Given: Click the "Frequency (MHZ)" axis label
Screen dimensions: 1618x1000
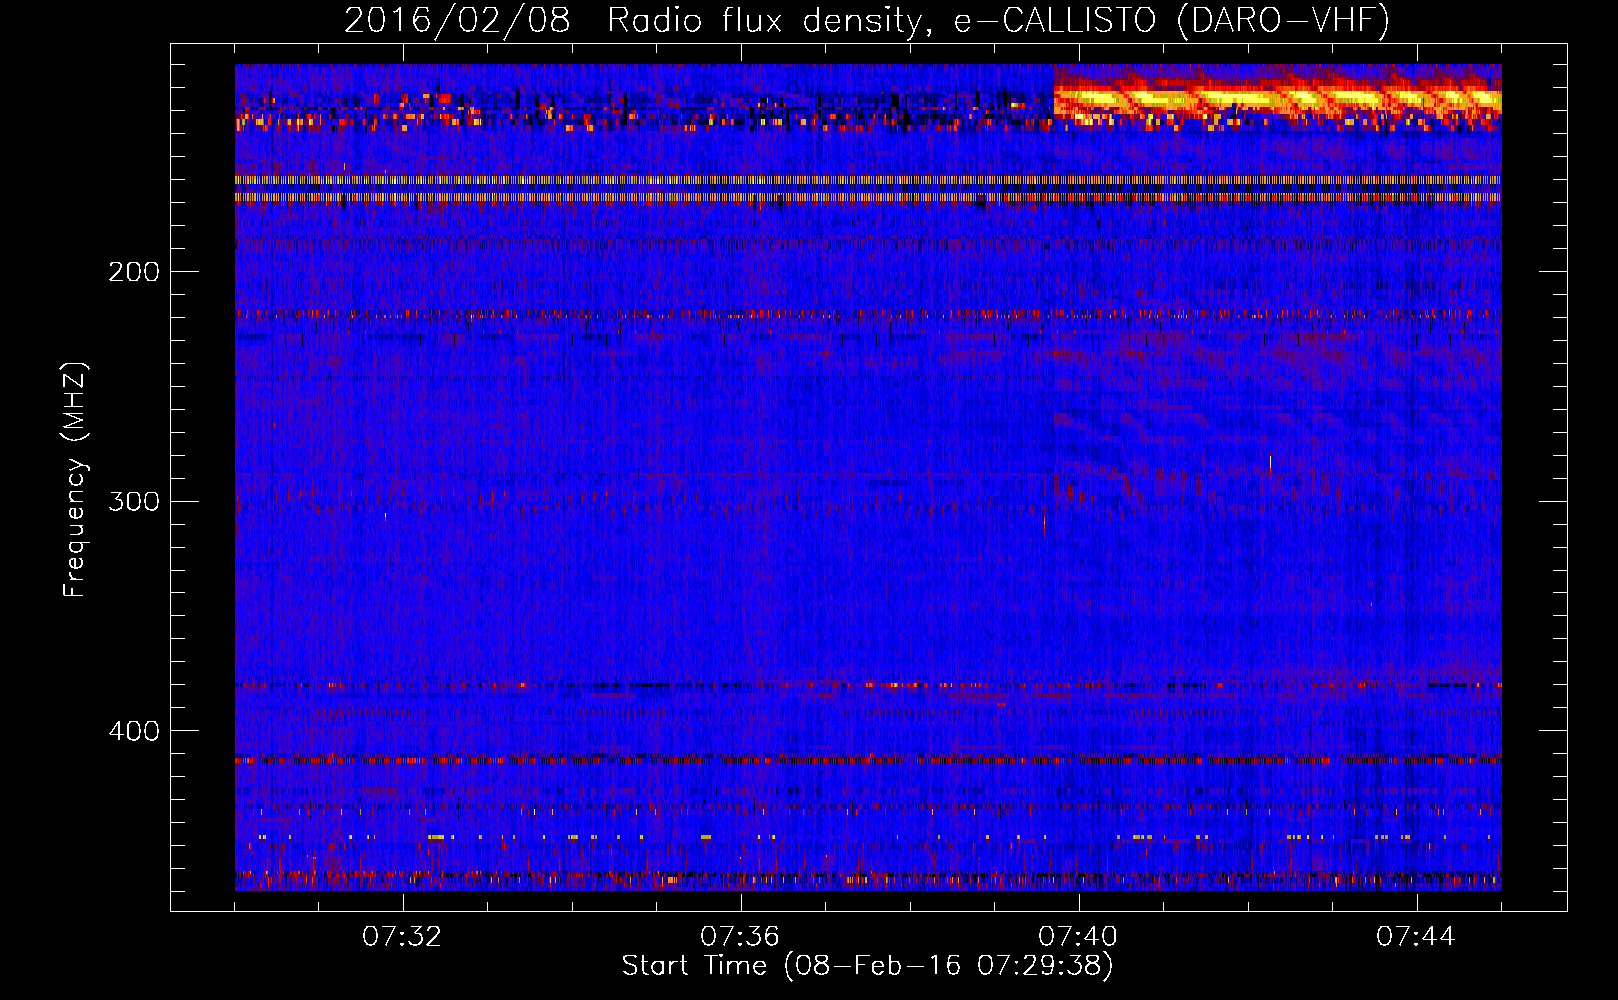Looking at the screenshot, I should point(75,480).
